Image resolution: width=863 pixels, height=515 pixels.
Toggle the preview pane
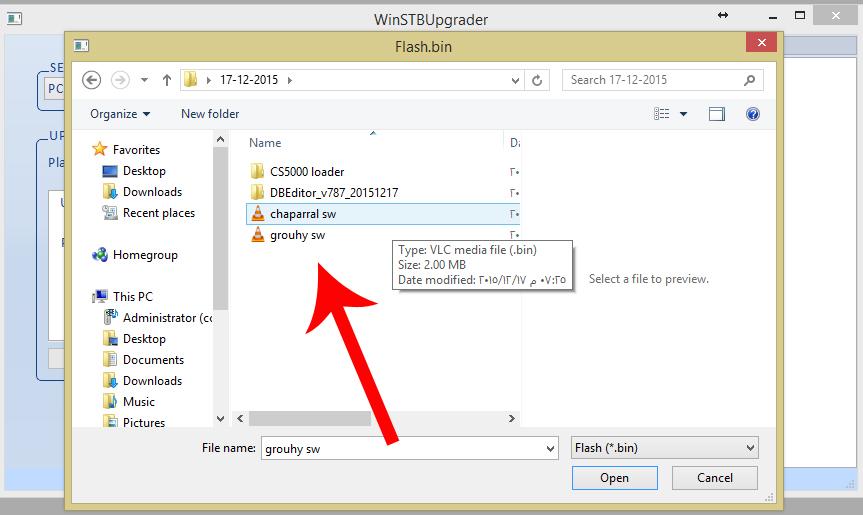717,114
